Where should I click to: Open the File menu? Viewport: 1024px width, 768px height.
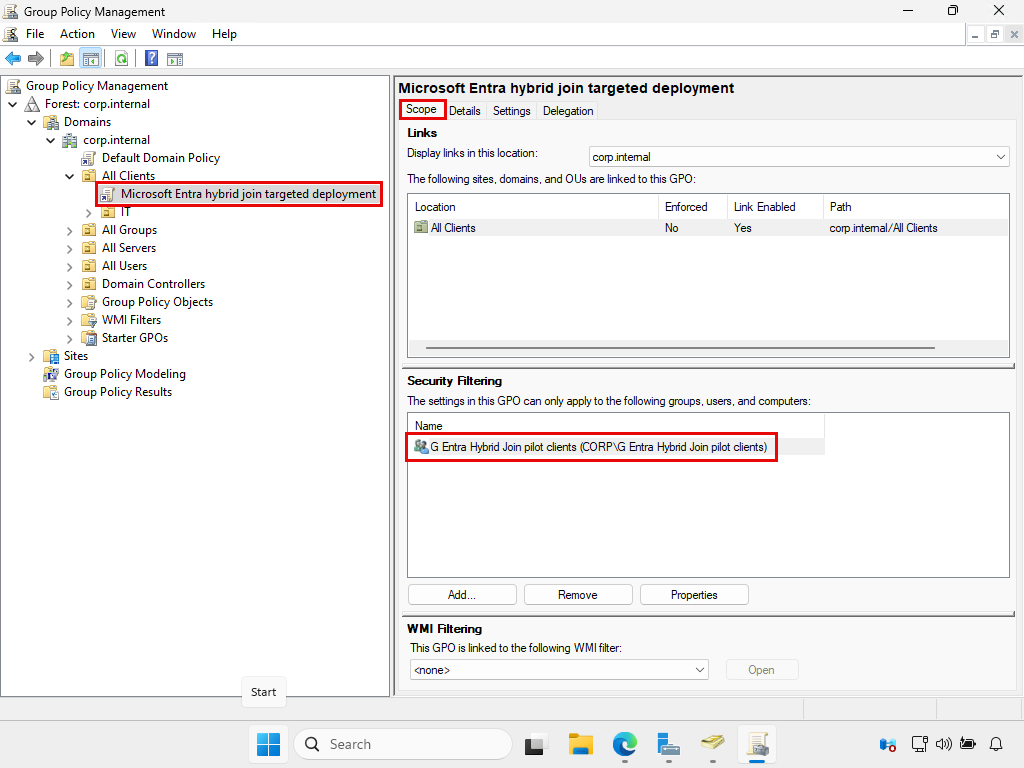click(35, 34)
